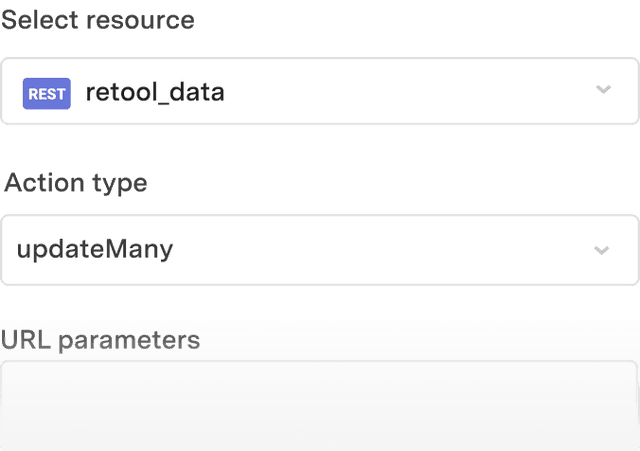
Task: Expand resource list via its down arrow
Action: click(x=603, y=90)
